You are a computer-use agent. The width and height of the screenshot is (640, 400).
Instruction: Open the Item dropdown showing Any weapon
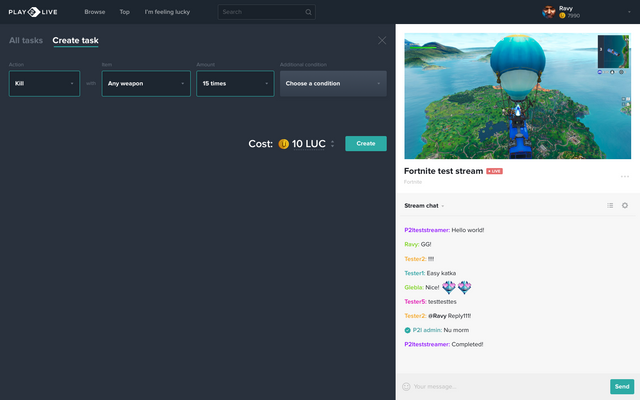click(x=146, y=84)
